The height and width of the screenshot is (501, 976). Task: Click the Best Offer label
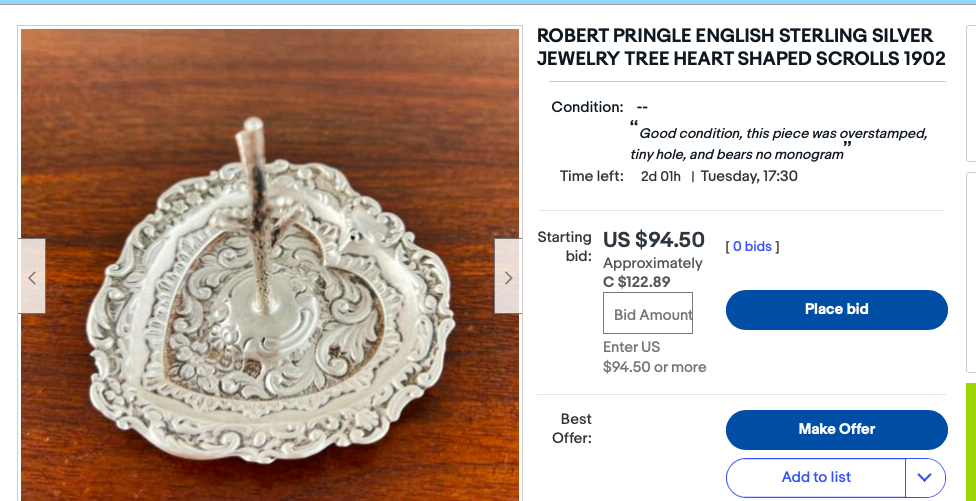575,428
